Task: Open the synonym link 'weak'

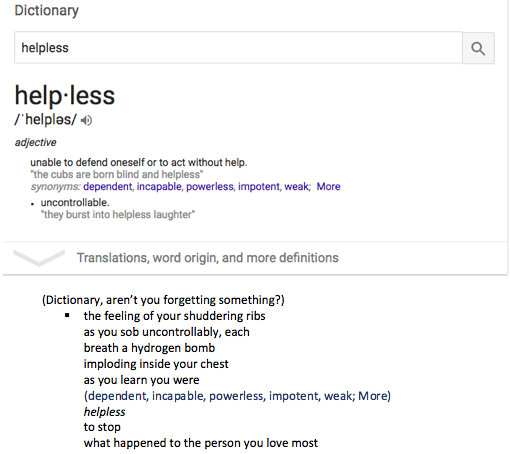Action: 296,186
